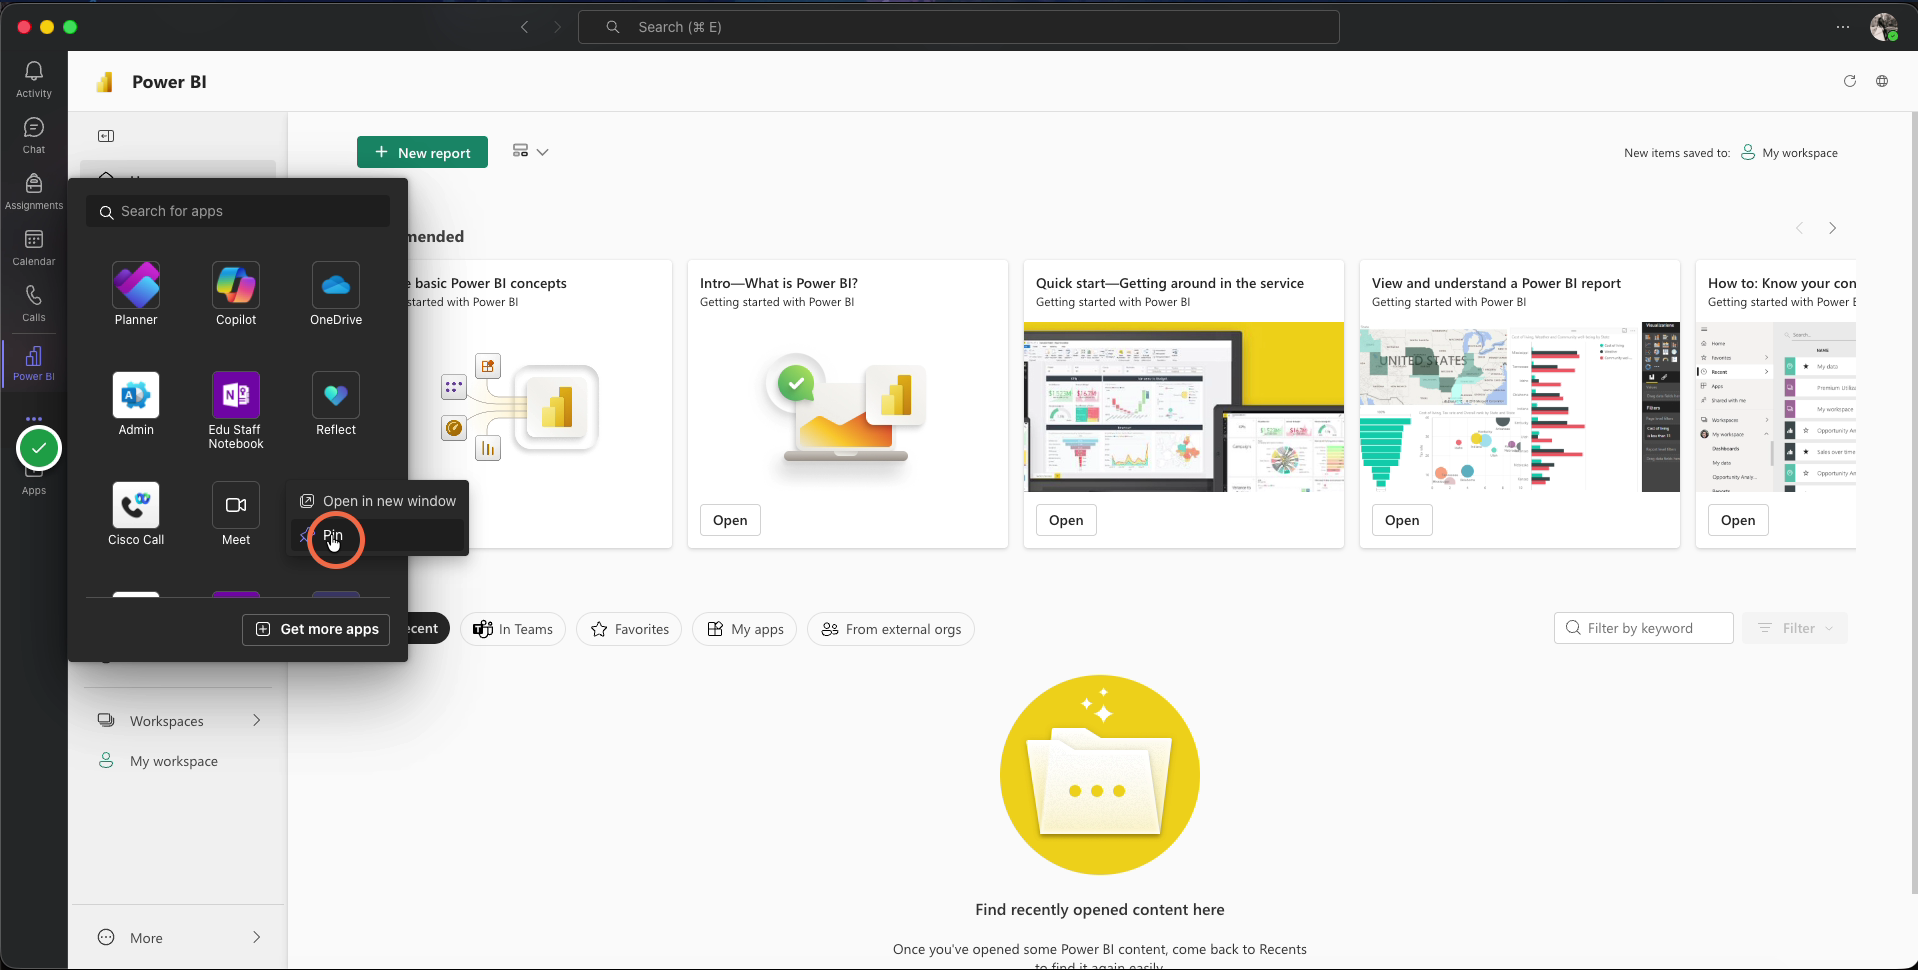This screenshot has height=970, width=1918.
Task: Launch the Edu Staff Notebook app
Action: (x=236, y=396)
